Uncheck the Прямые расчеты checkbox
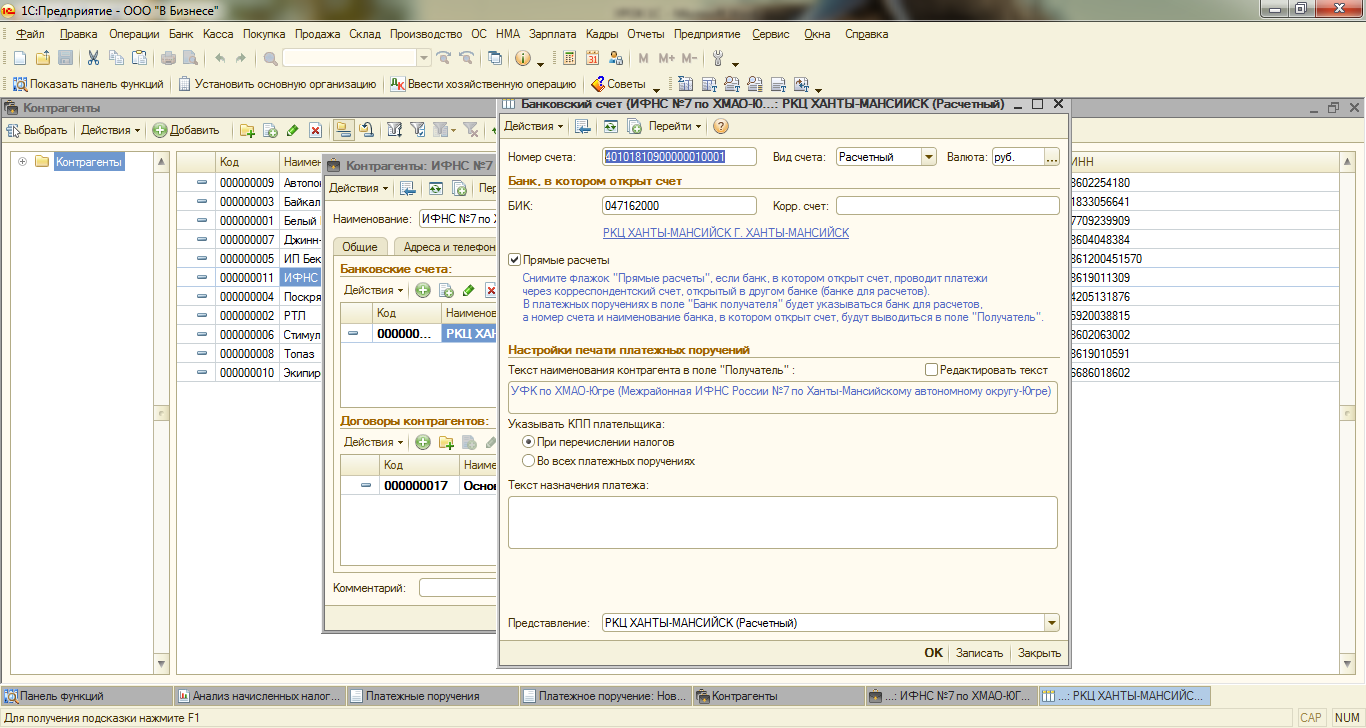The width and height of the screenshot is (1366, 728). [x=515, y=260]
